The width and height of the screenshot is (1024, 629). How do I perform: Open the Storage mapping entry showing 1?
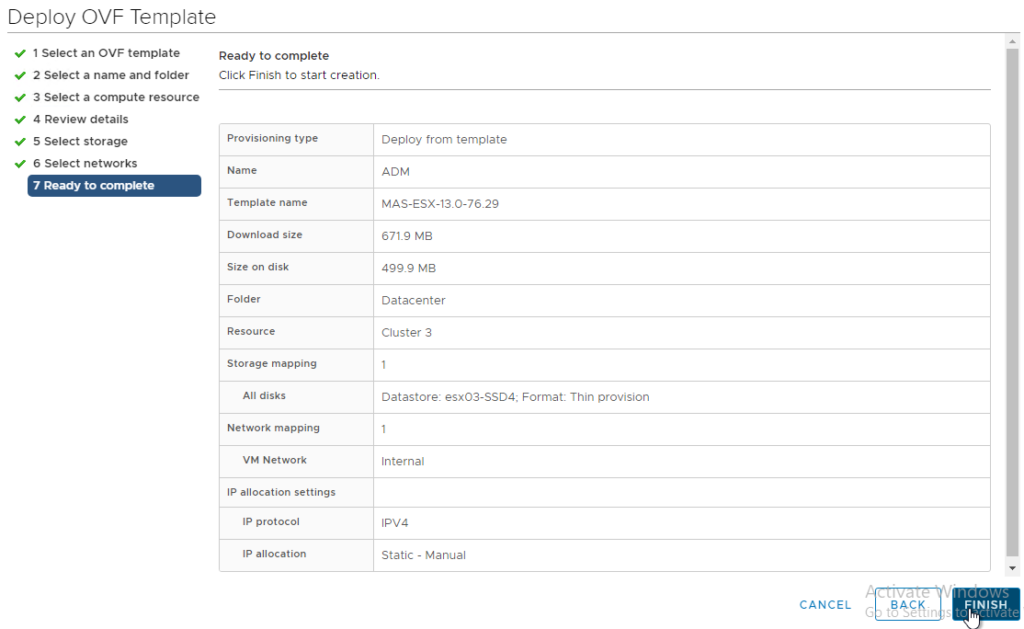tap(381, 364)
